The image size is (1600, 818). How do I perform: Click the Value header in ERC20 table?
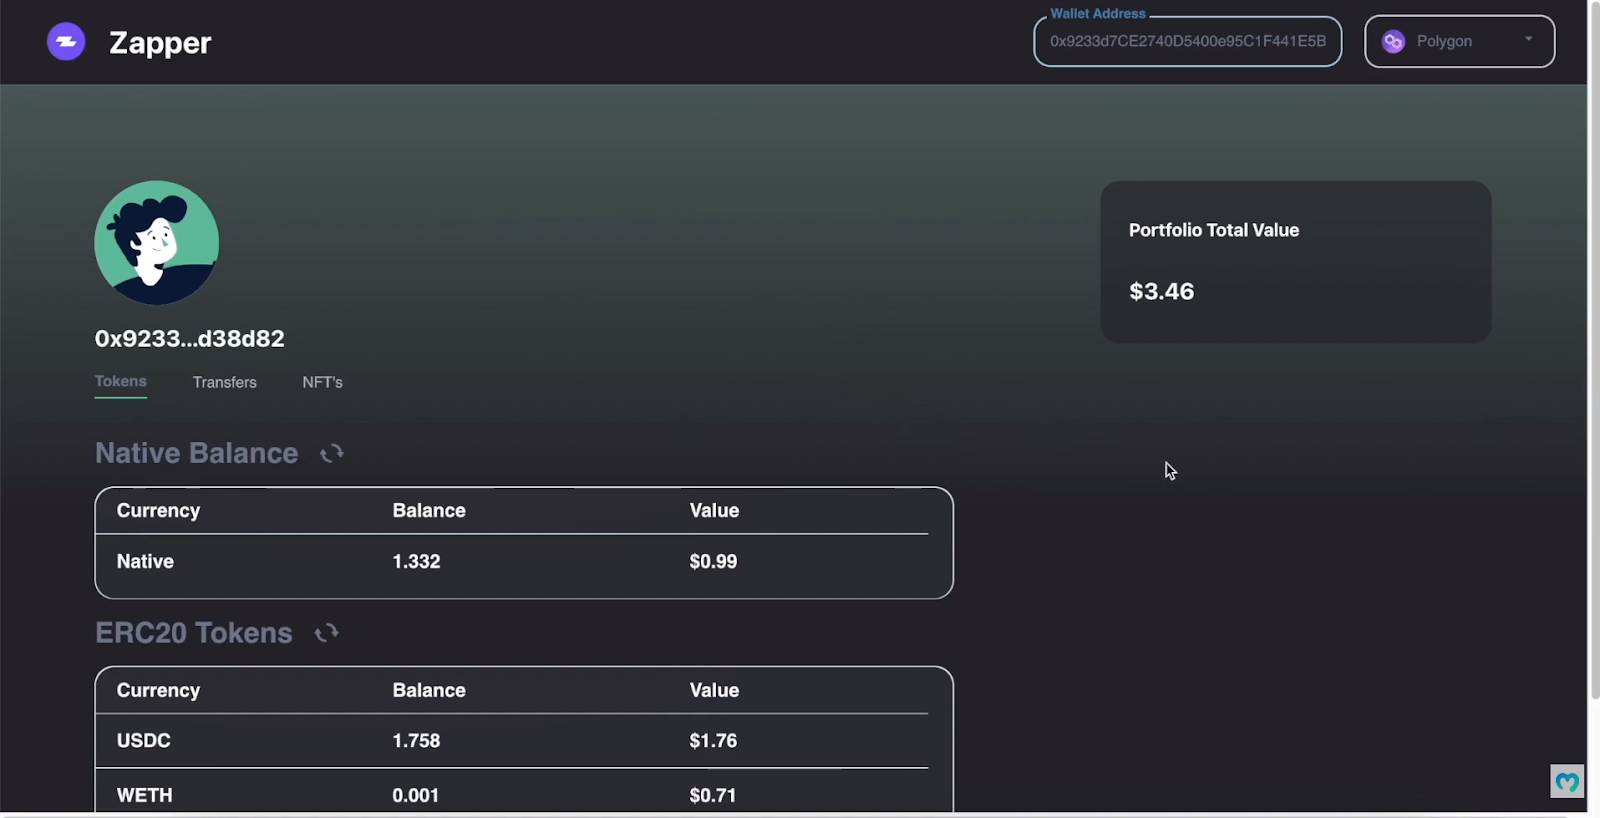tap(714, 690)
